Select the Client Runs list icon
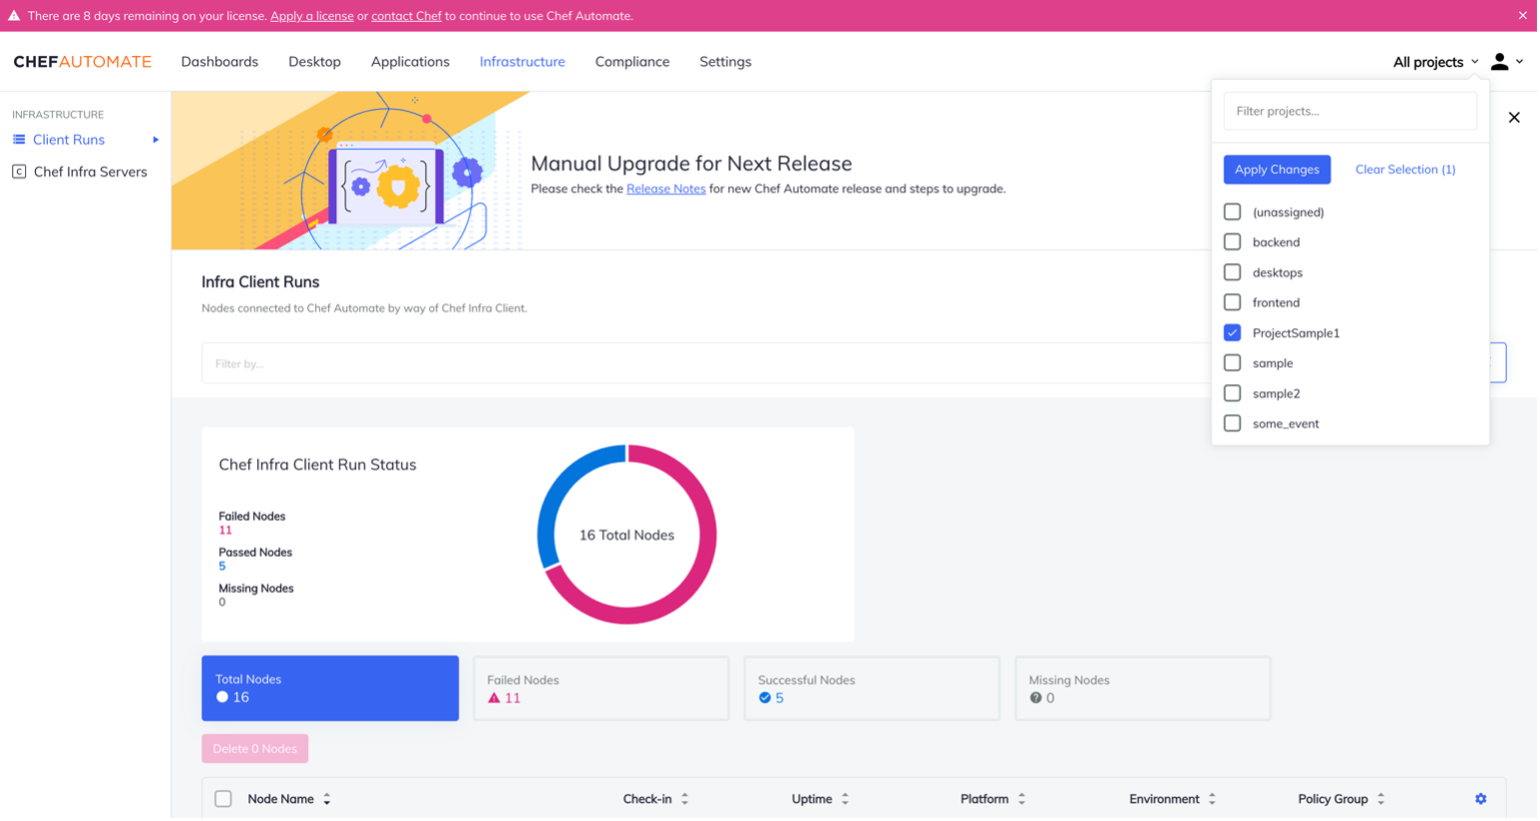The width and height of the screenshot is (1540, 821). pos(18,139)
